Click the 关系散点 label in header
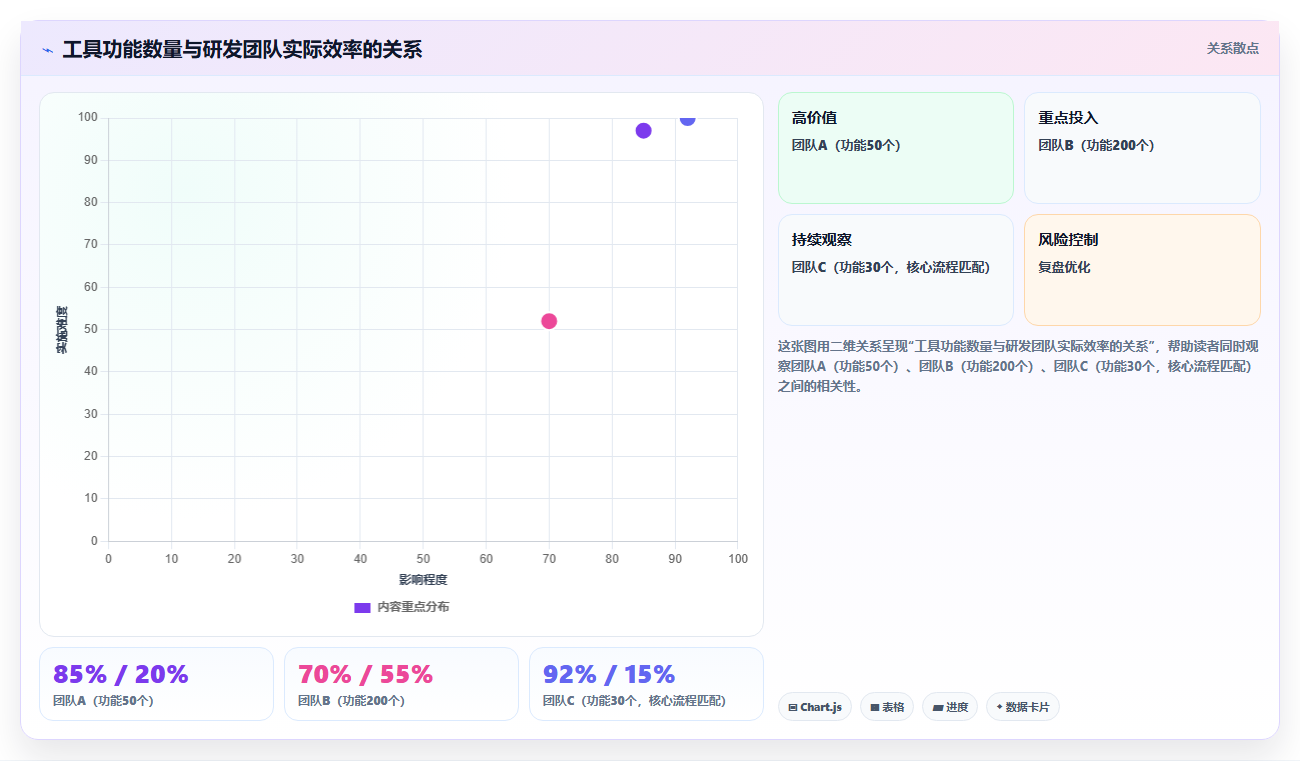This screenshot has width=1300, height=761. (1233, 48)
